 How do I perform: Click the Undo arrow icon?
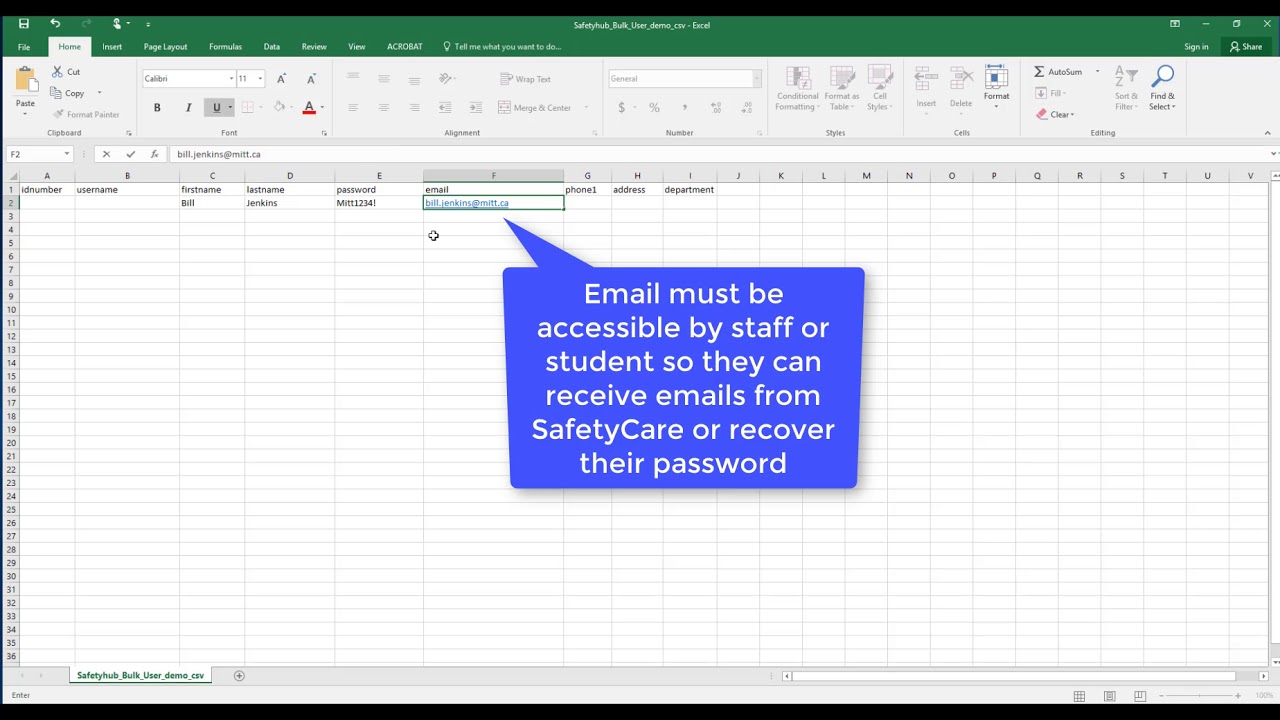click(x=55, y=23)
